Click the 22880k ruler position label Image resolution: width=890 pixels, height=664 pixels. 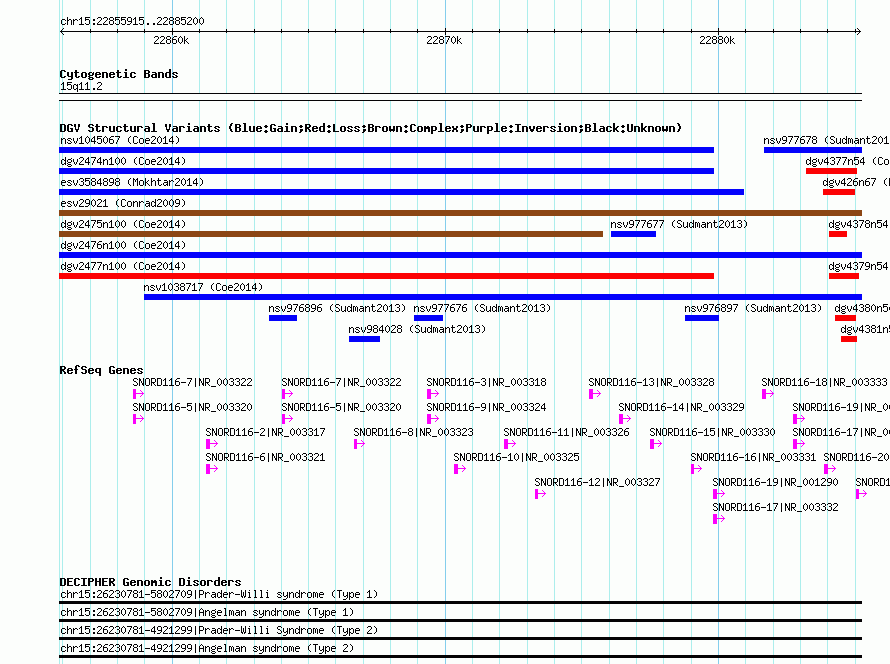(717, 40)
